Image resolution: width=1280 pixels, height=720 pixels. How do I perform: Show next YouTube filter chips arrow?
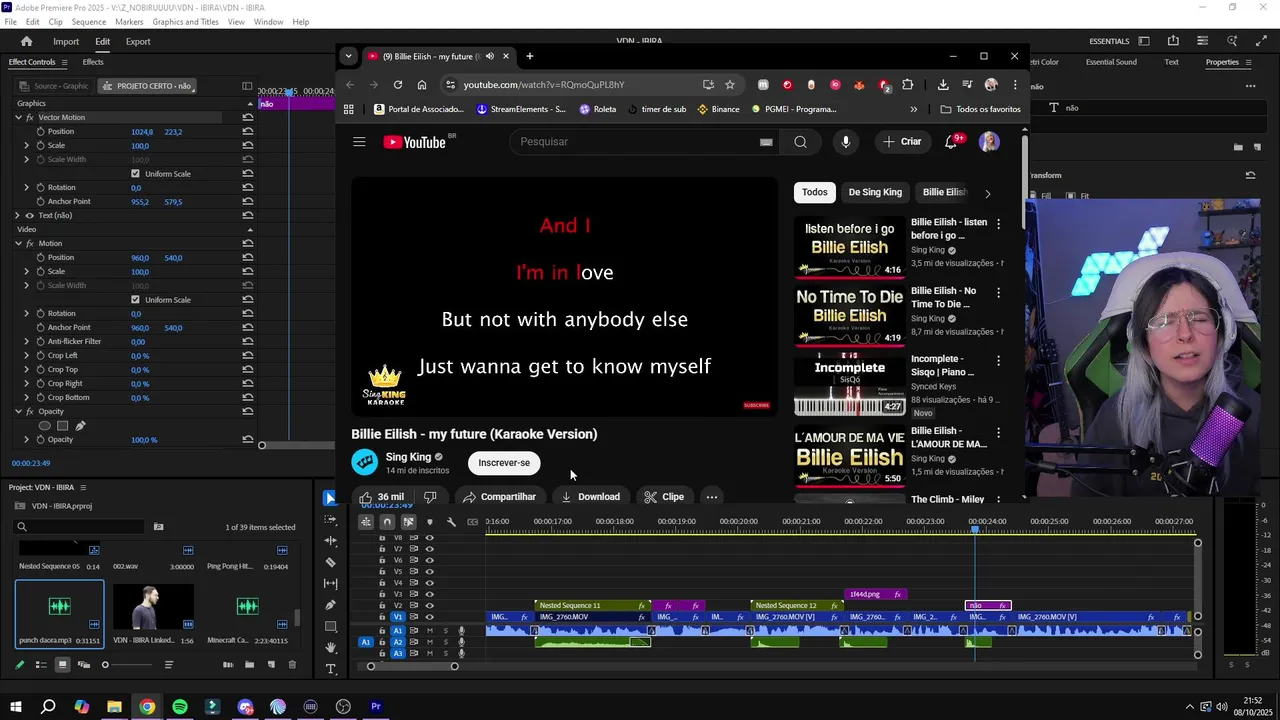[988, 193]
